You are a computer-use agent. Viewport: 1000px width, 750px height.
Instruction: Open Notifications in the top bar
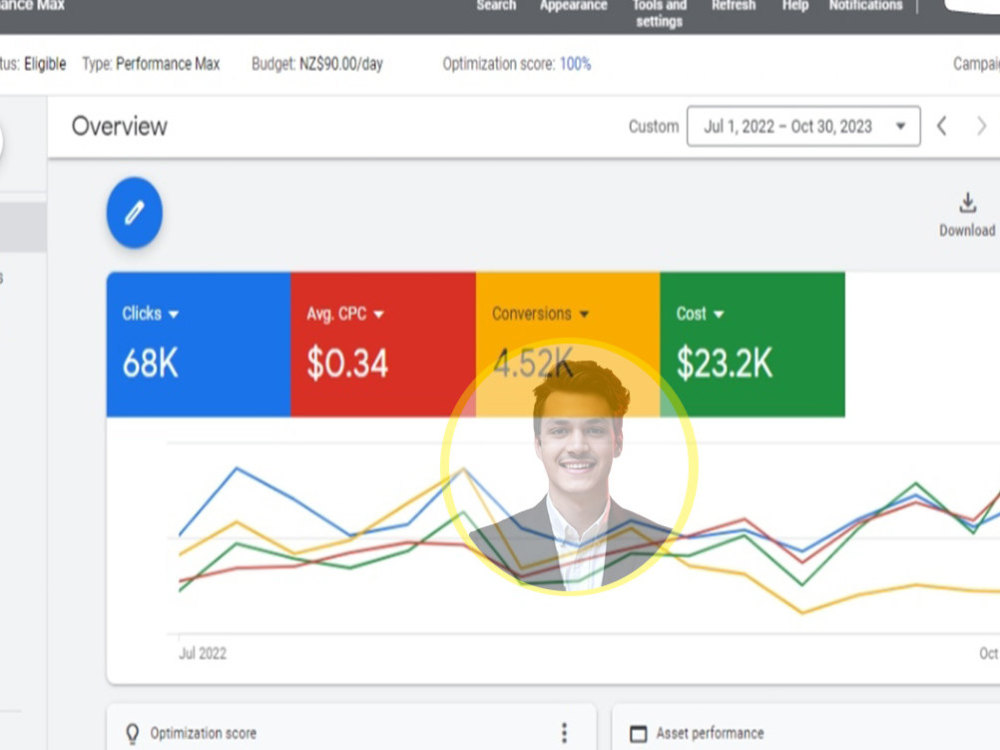pyautogui.click(x=865, y=6)
